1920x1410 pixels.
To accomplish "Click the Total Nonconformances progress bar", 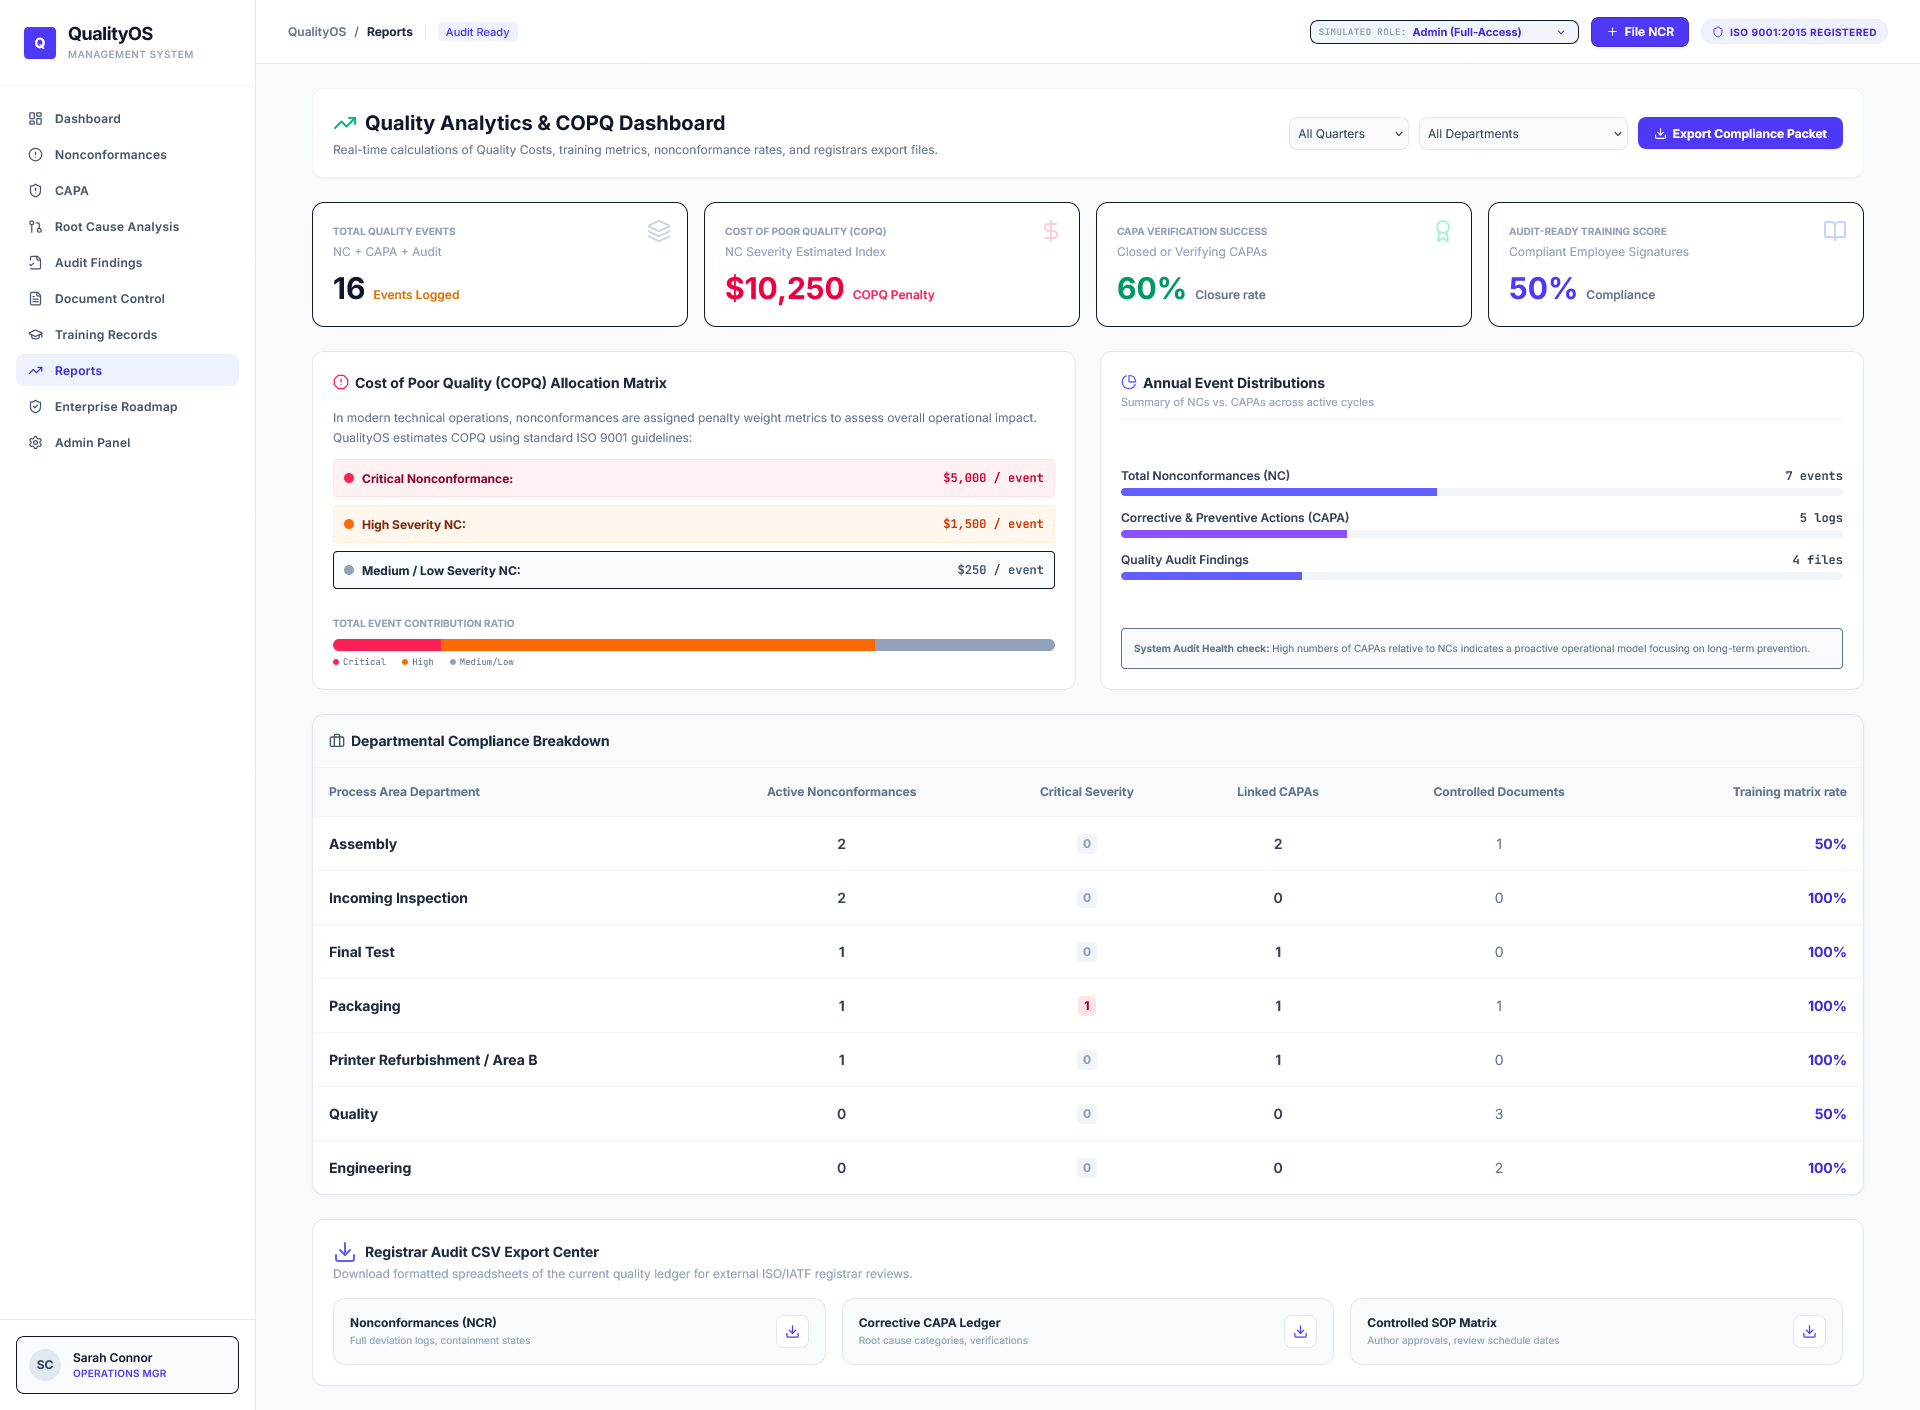I will (x=1482, y=492).
